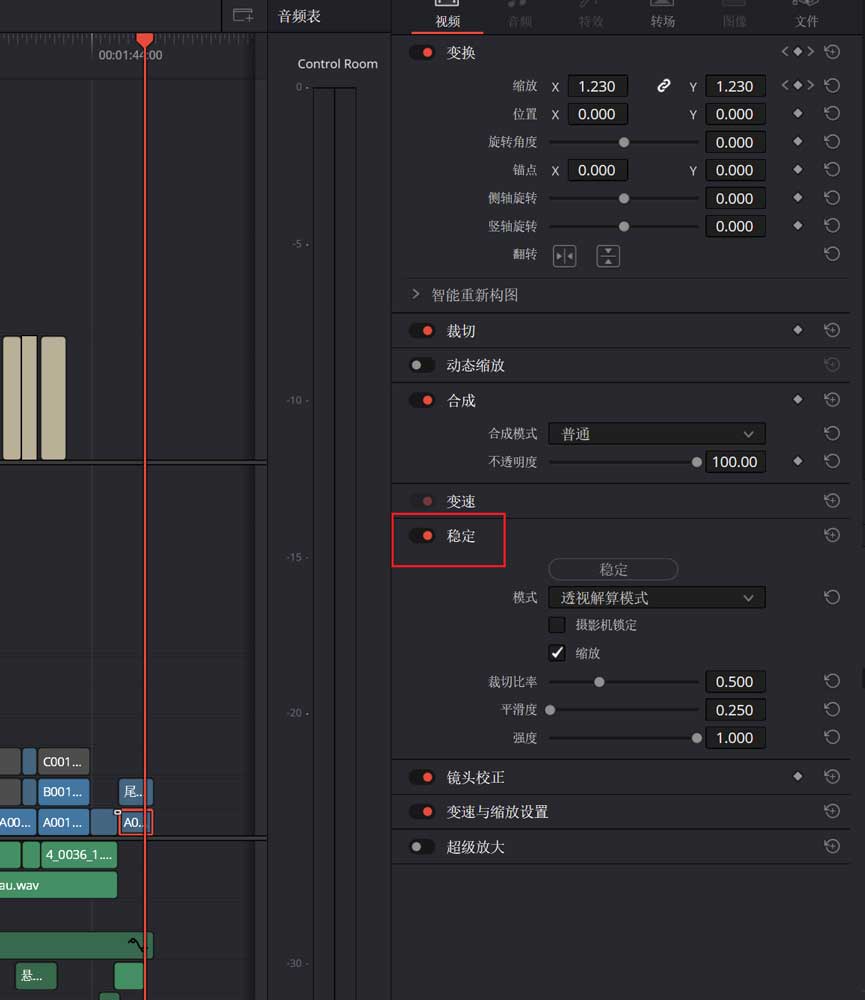
Task: Check the 摄影机锁定 checkbox
Action: (x=558, y=625)
